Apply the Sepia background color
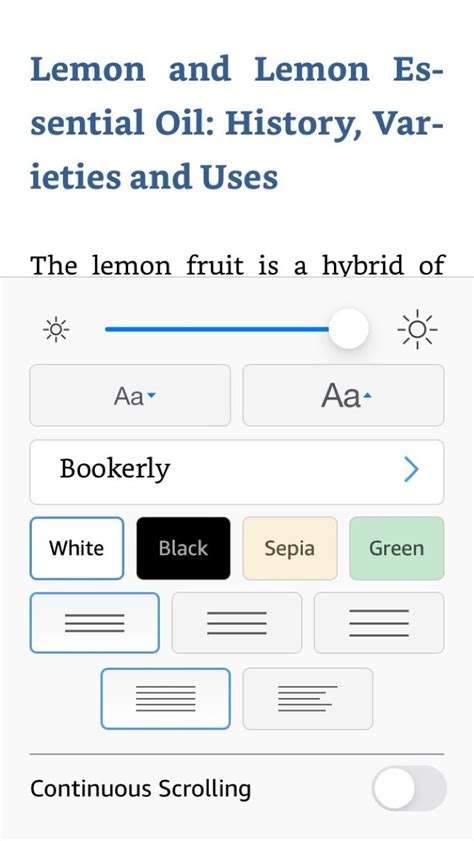Screen dimensions: 474x841 (x=290, y=548)
